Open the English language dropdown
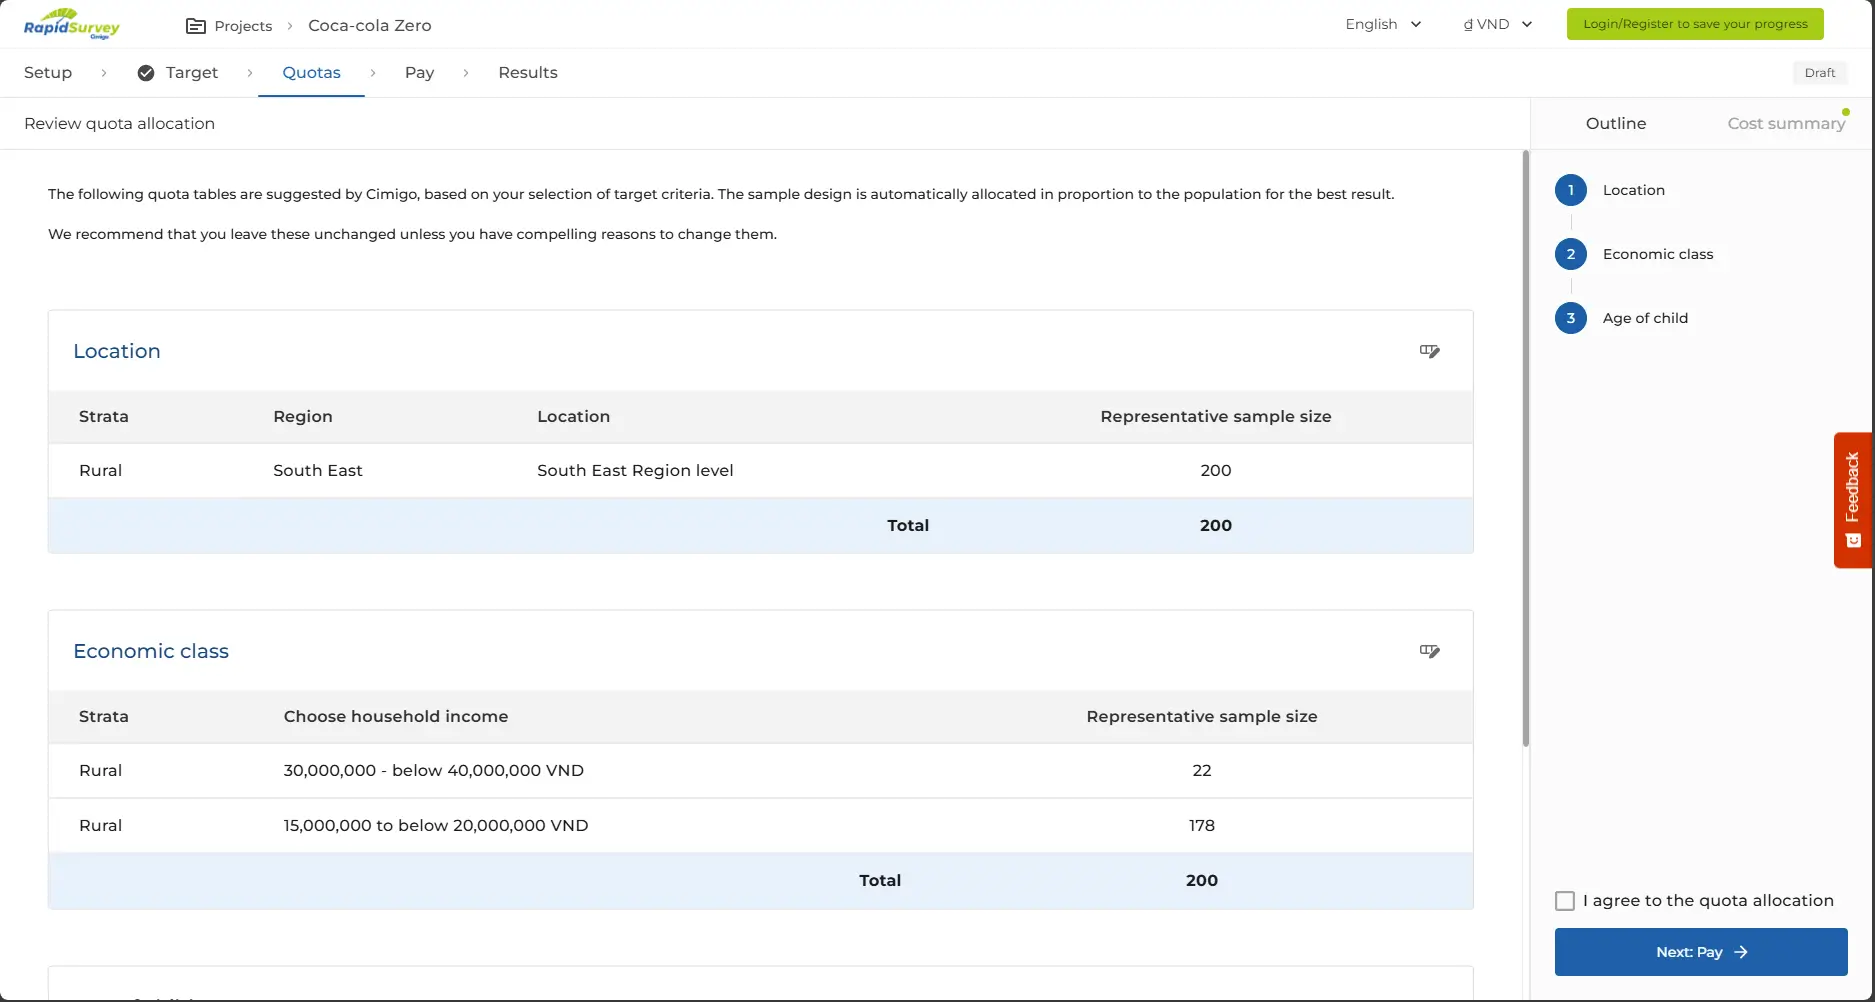Viewport: 1875px width, 1002px height. [1383, 24]
